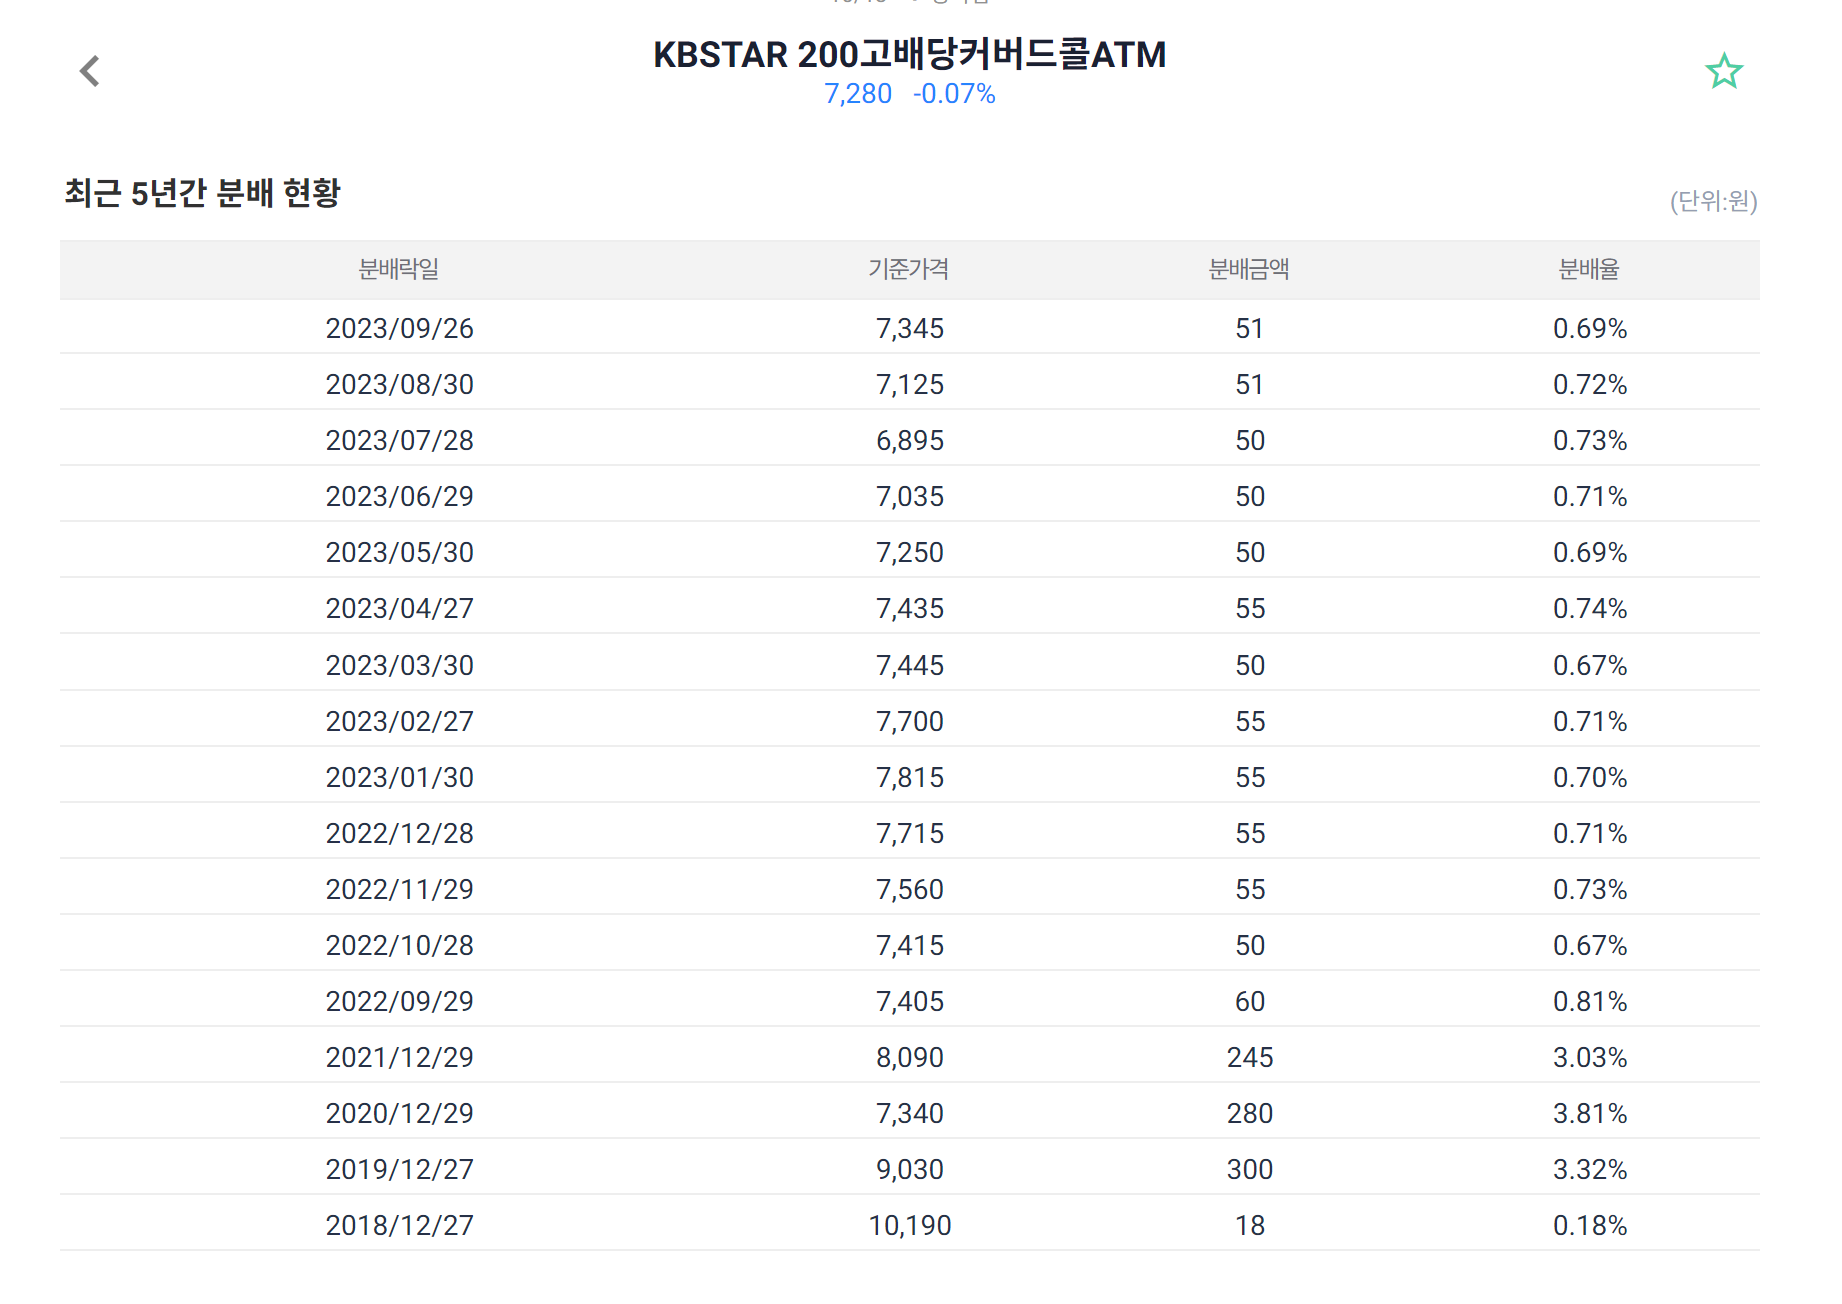This screenshot has width=1842, height=1304.
Task: Select the 7,700 base price cell
Action: tap(910, 721)
